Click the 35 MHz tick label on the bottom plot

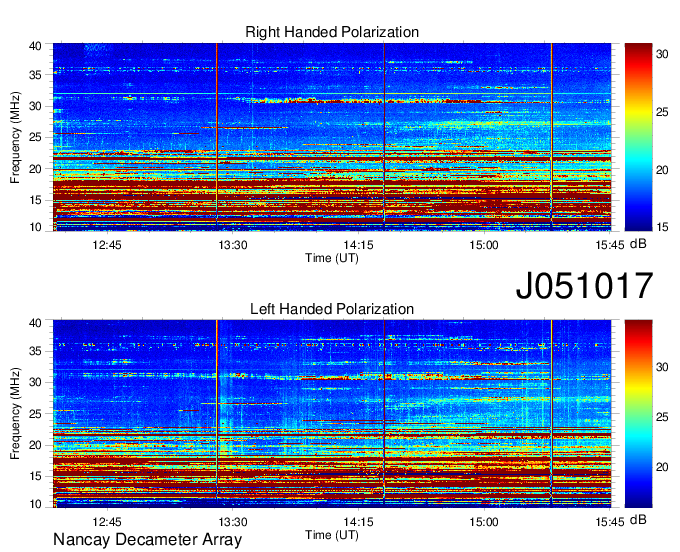35,351
